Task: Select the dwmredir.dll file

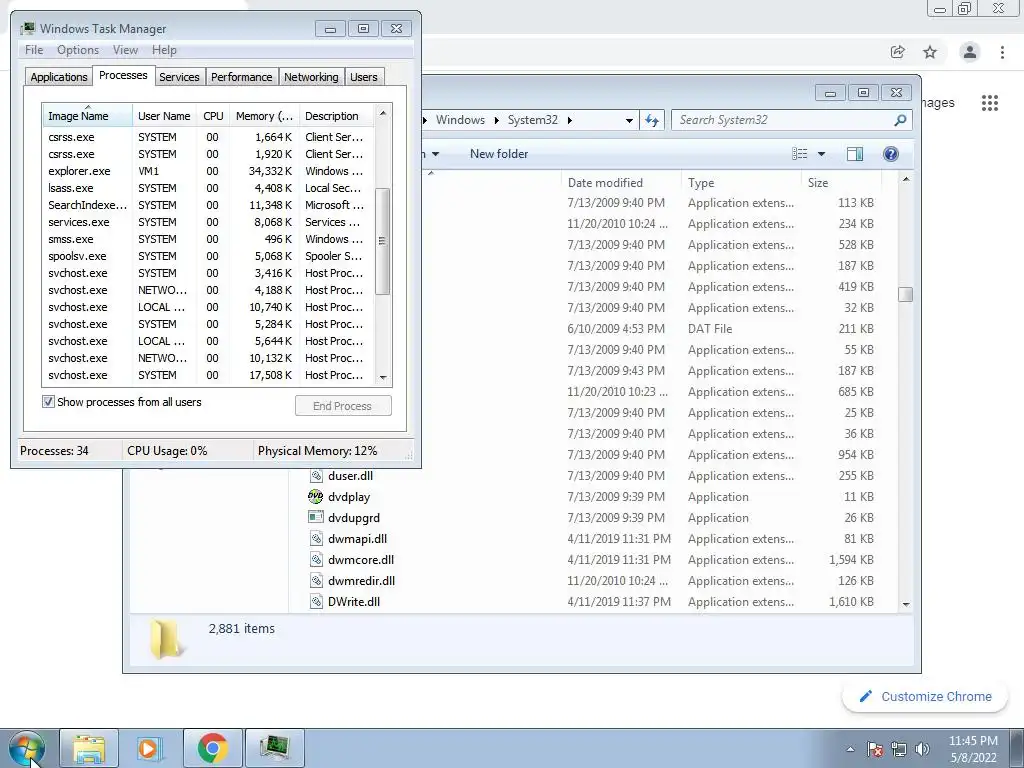Action: (x=362, y=581)
